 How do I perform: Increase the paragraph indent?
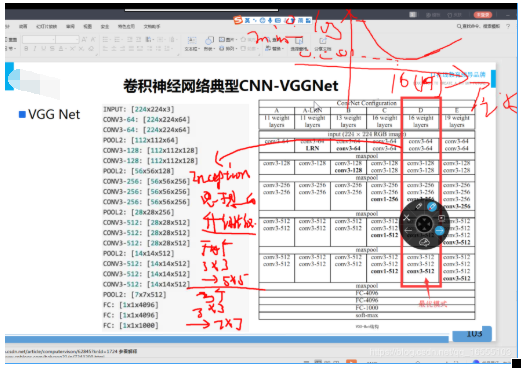pyautogui.click(x=138, y=40)
